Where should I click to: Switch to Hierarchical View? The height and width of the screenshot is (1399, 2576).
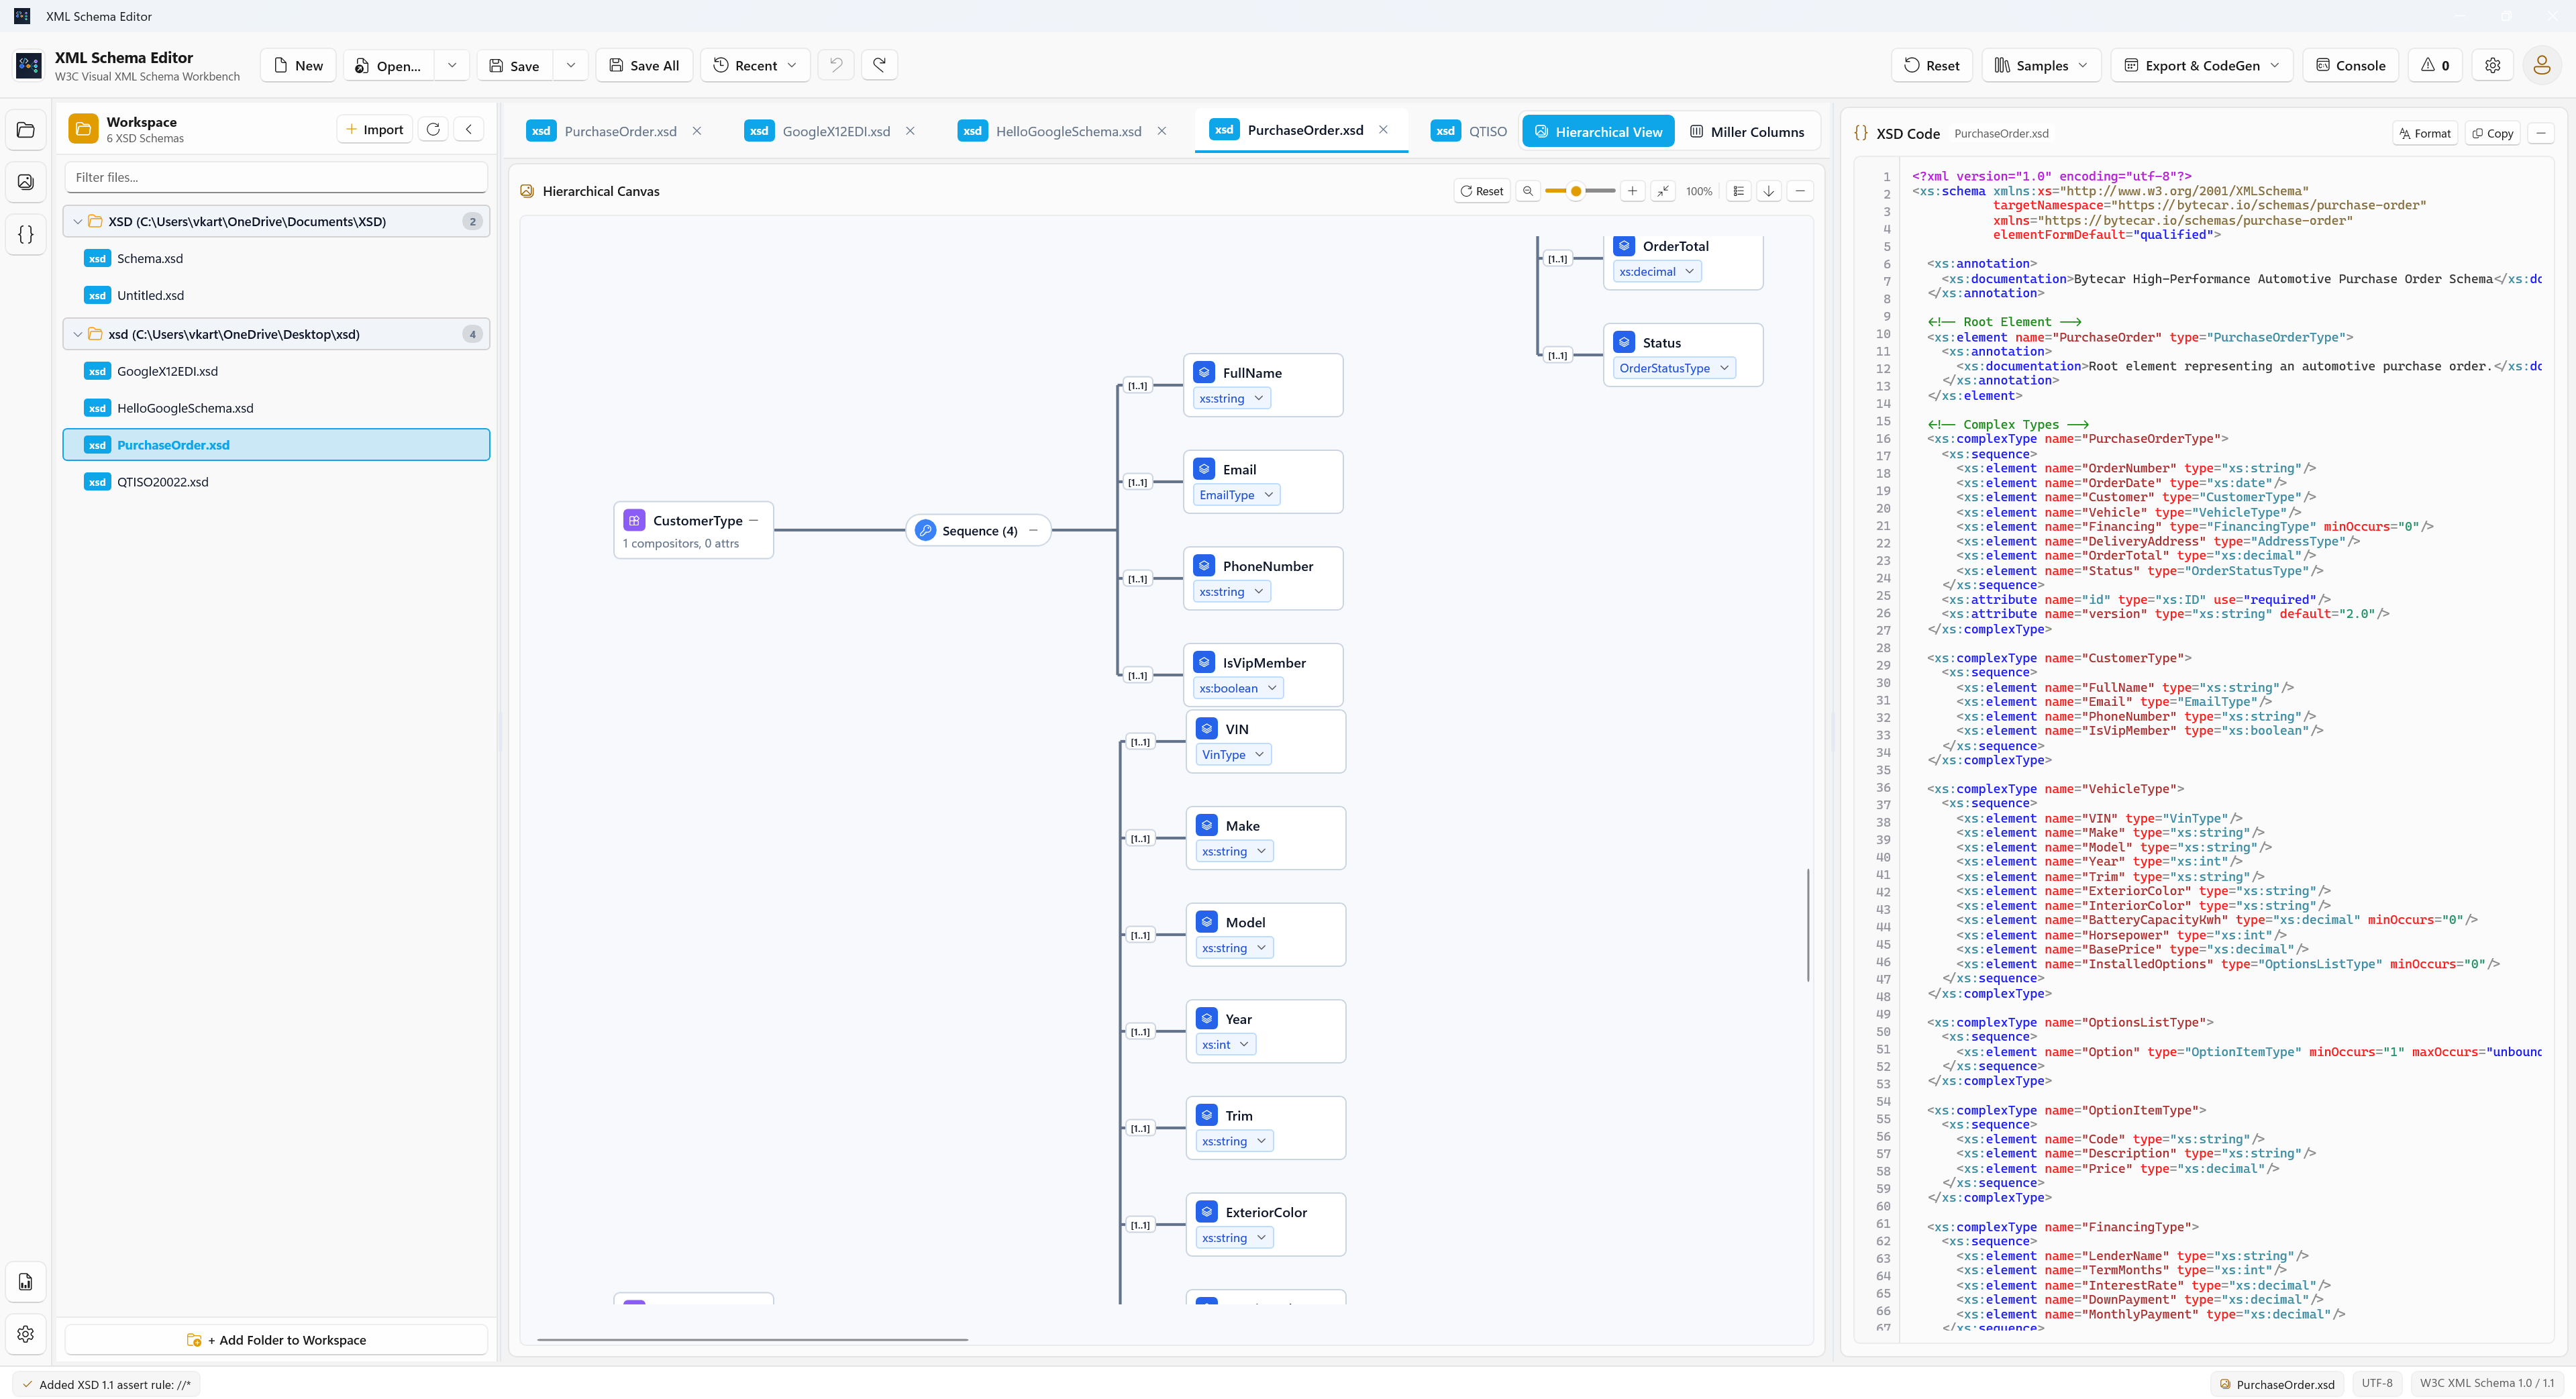tap(1598, 132)
